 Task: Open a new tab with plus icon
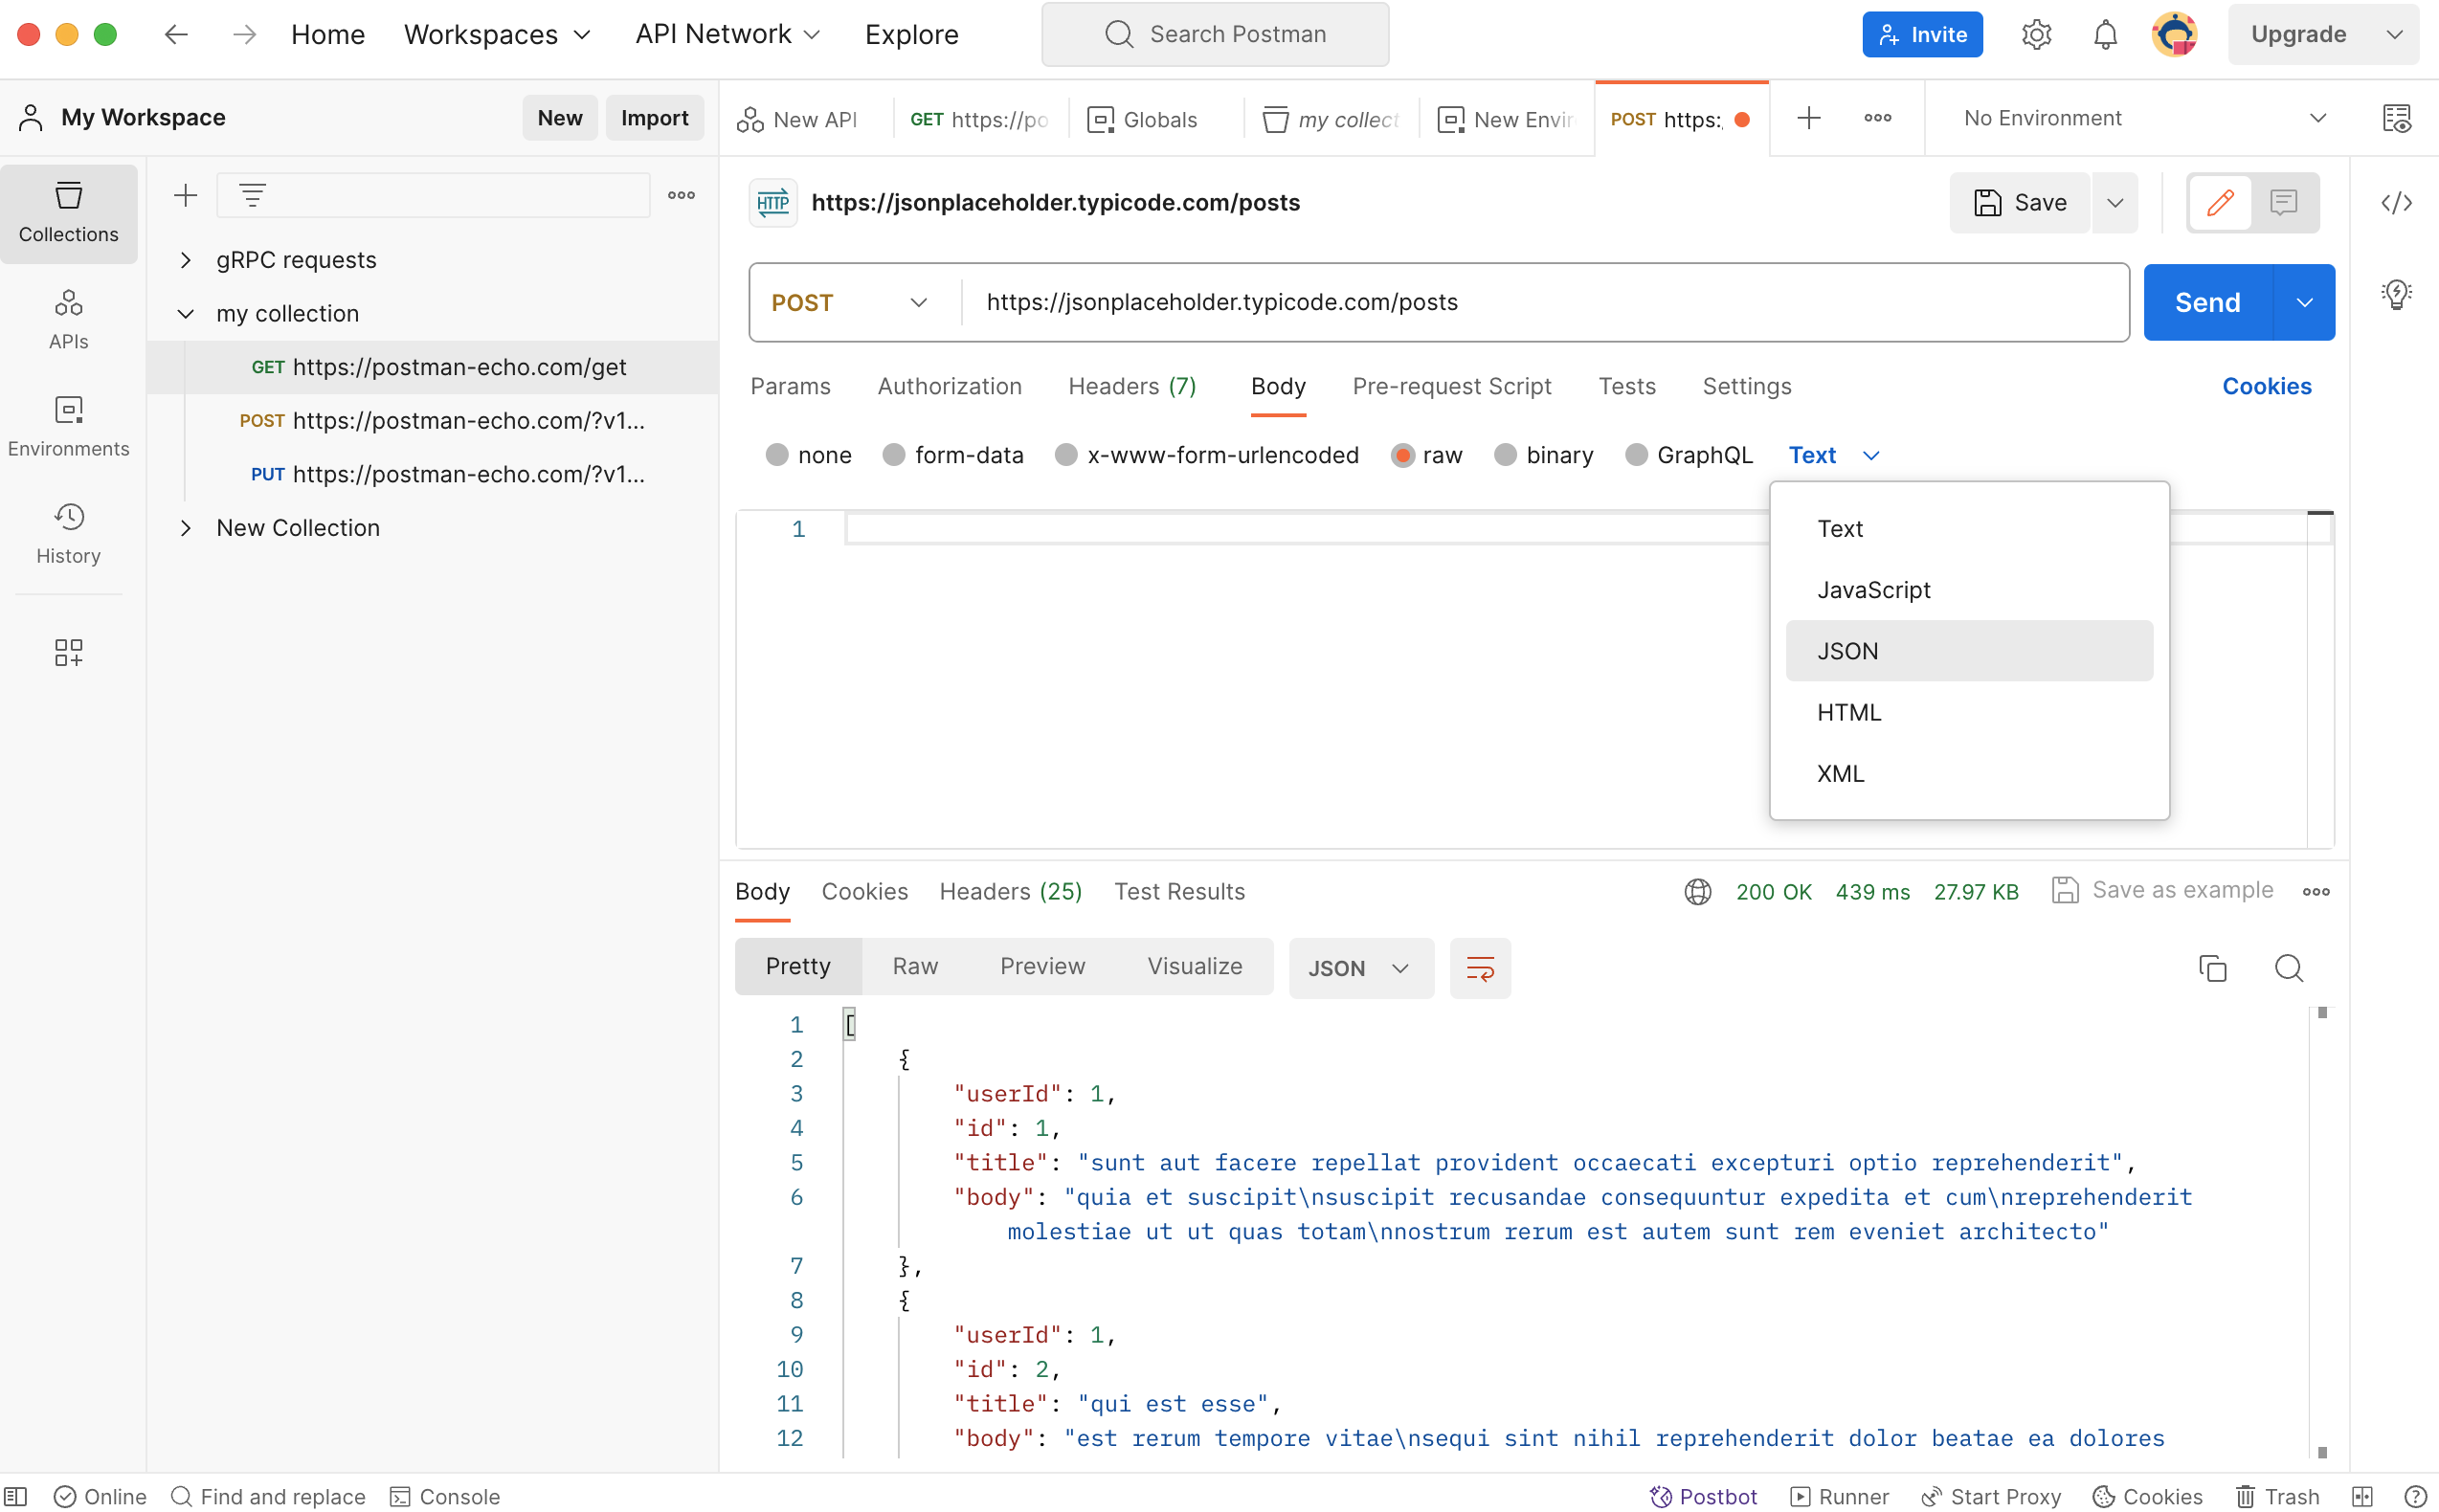point(1808,118)
